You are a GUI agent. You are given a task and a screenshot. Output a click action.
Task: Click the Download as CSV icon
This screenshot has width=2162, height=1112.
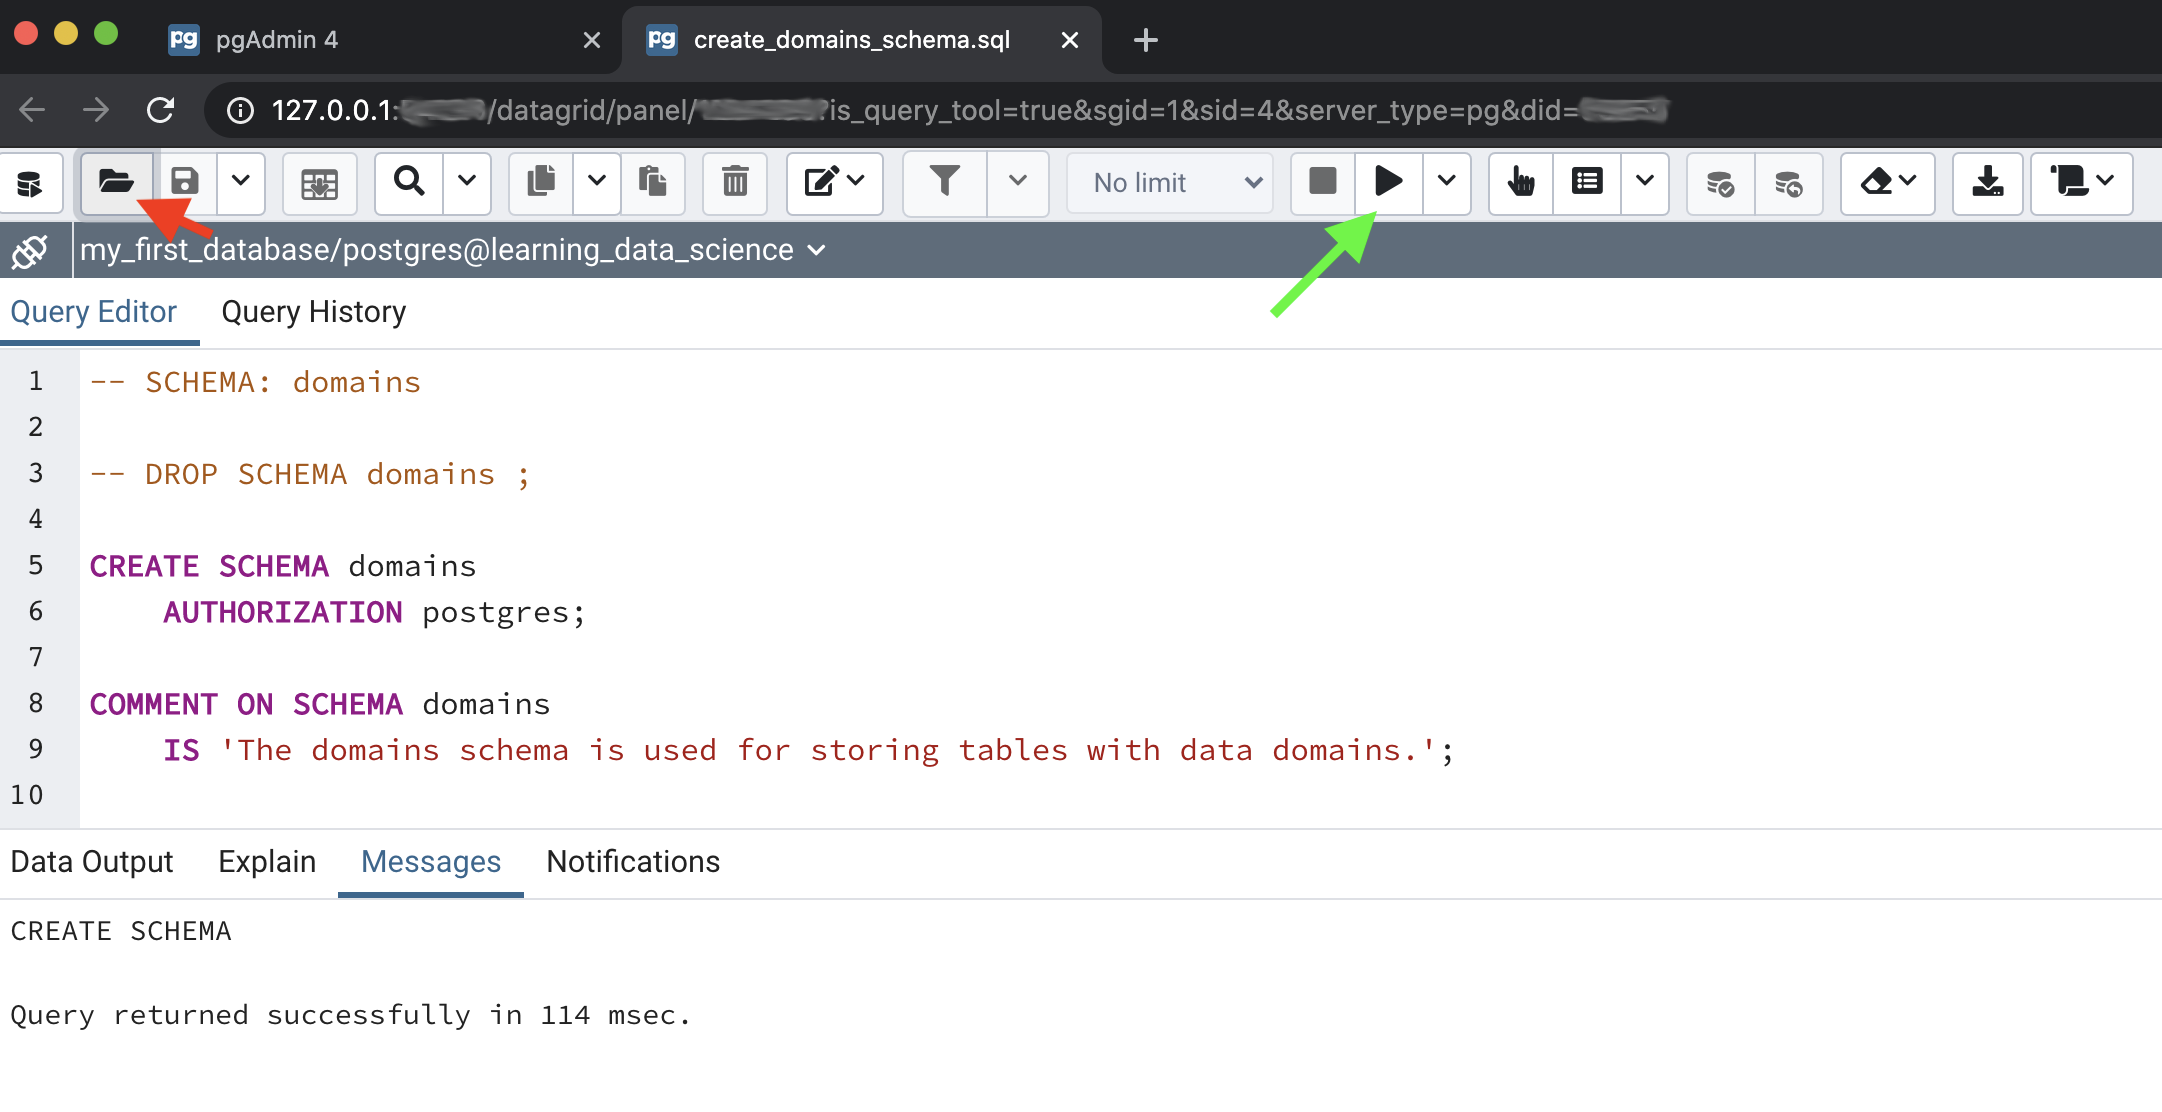[x=1987, y=182]
